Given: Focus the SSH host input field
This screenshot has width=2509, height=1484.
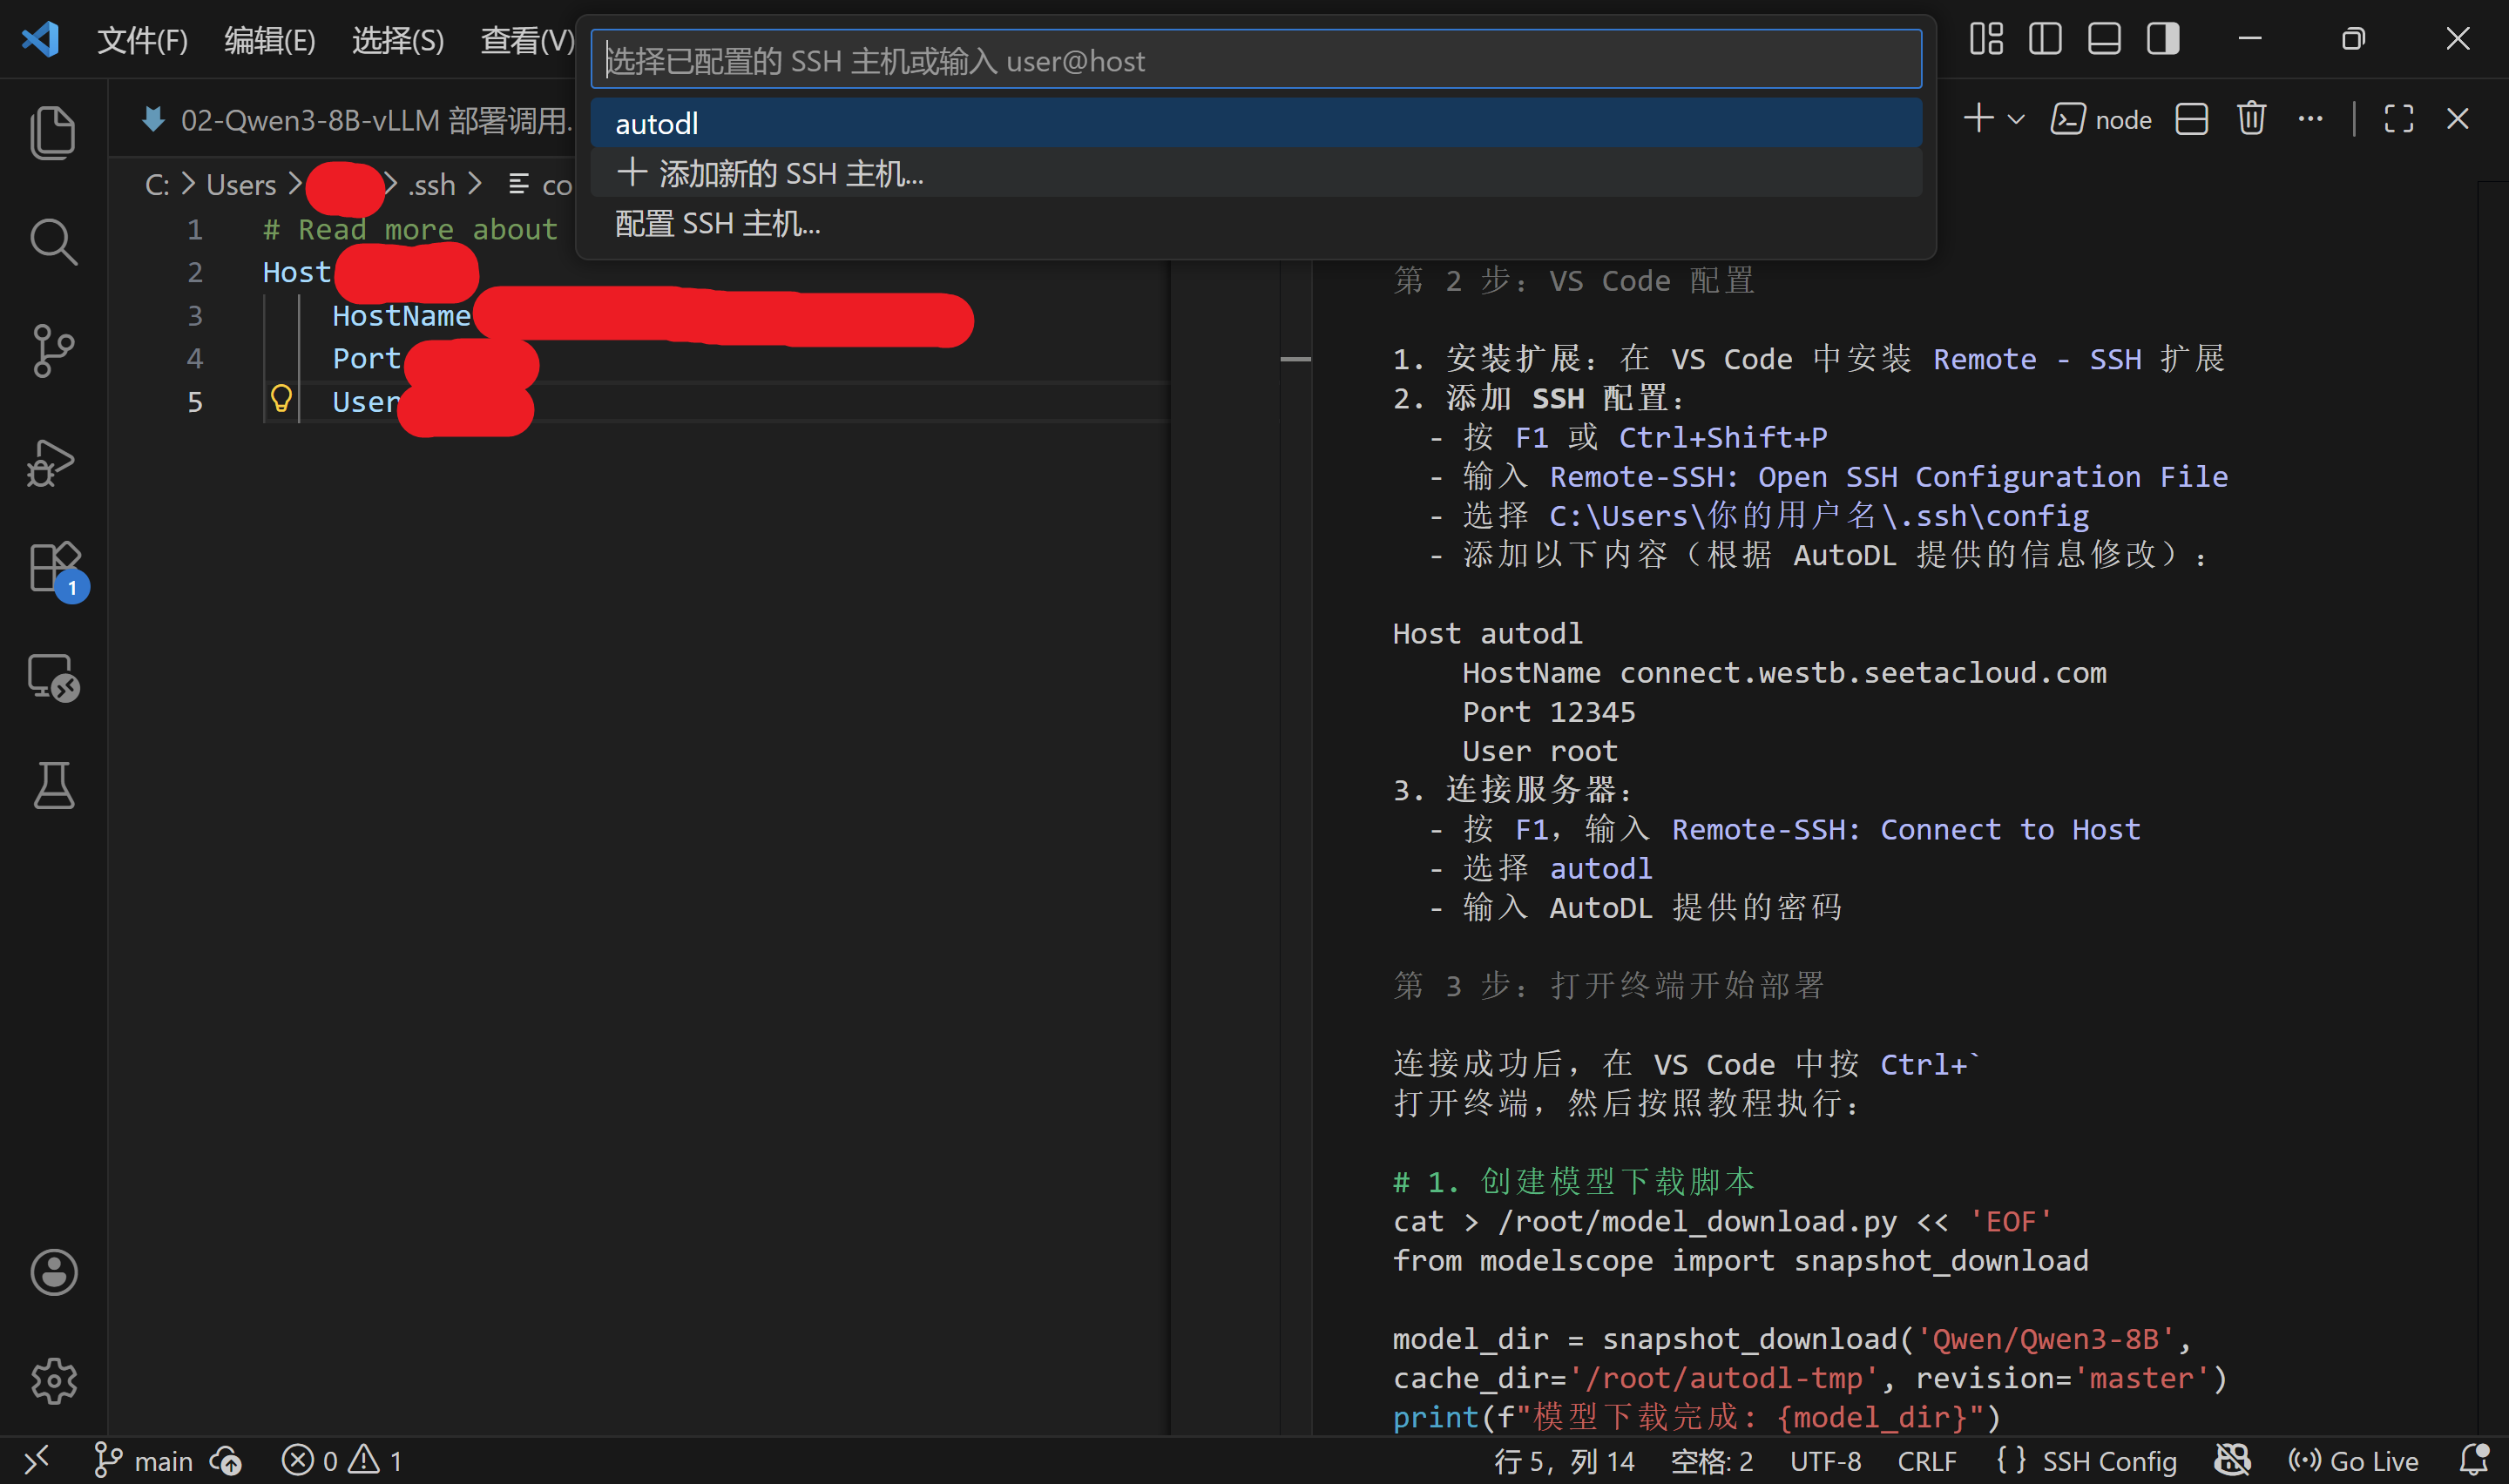Looking at the screenshot, I should pos(1255,61).
